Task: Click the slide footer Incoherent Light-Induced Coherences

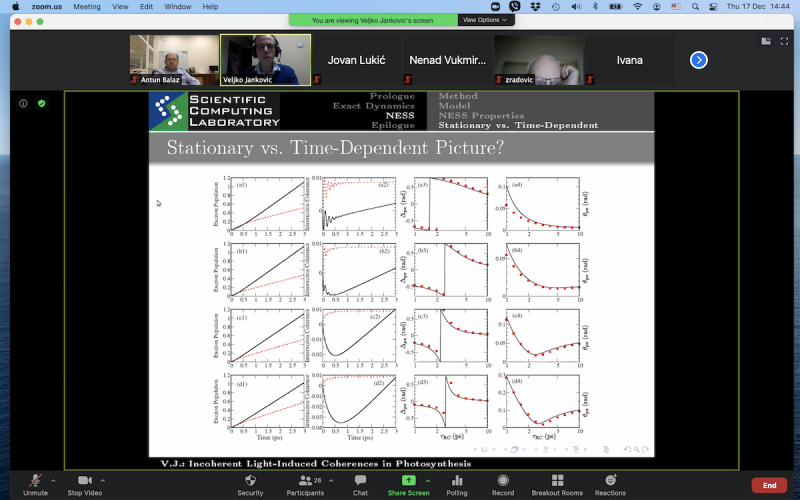Action: click(316, 464)
